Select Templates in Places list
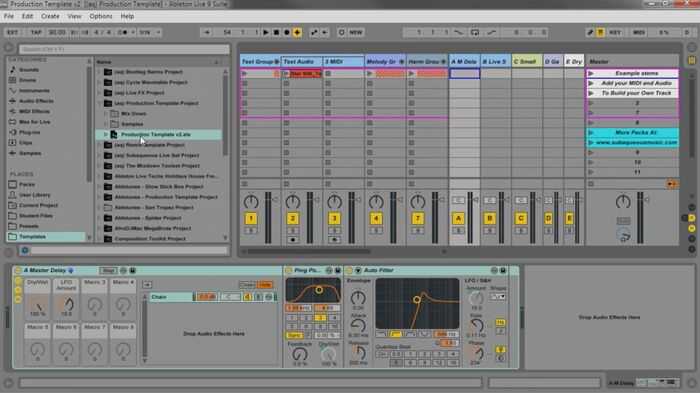This screenshot has height=393, width=700. (46, 237)
